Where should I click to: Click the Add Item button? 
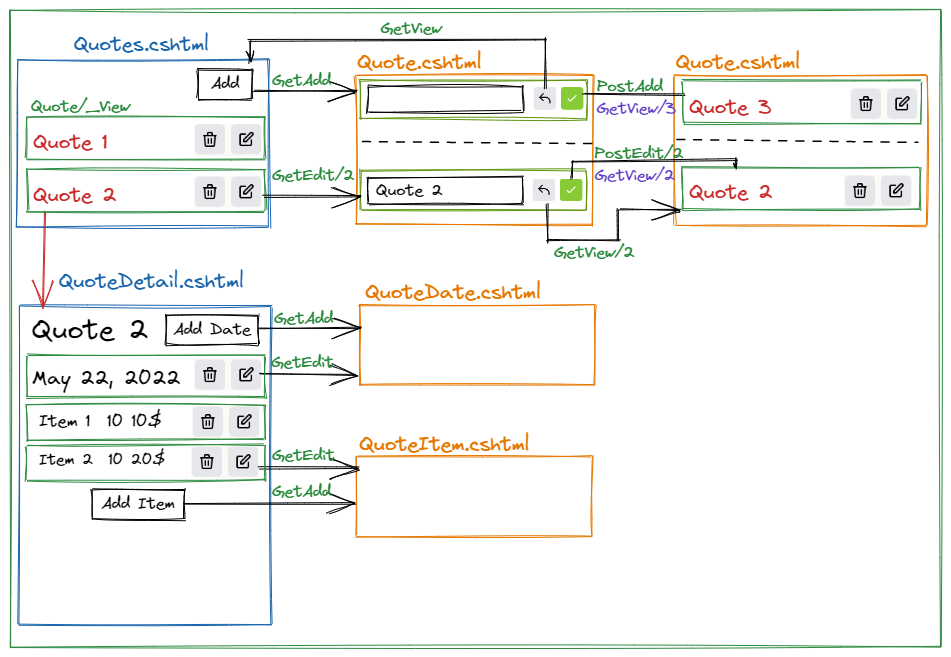pyautogui.click(x=138, y=504)
